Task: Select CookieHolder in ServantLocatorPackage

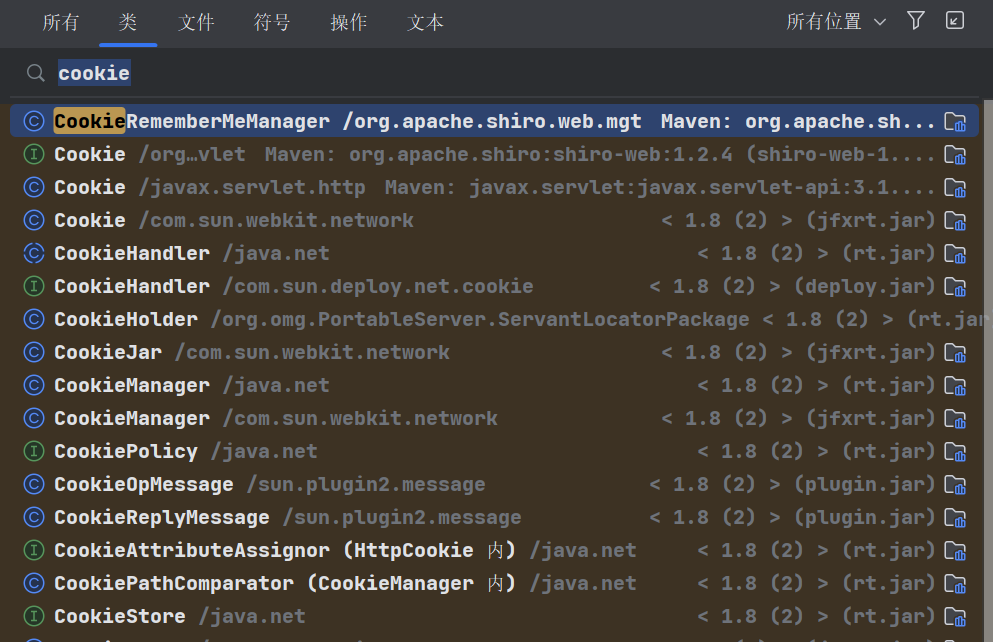Action: coord(124,319)
